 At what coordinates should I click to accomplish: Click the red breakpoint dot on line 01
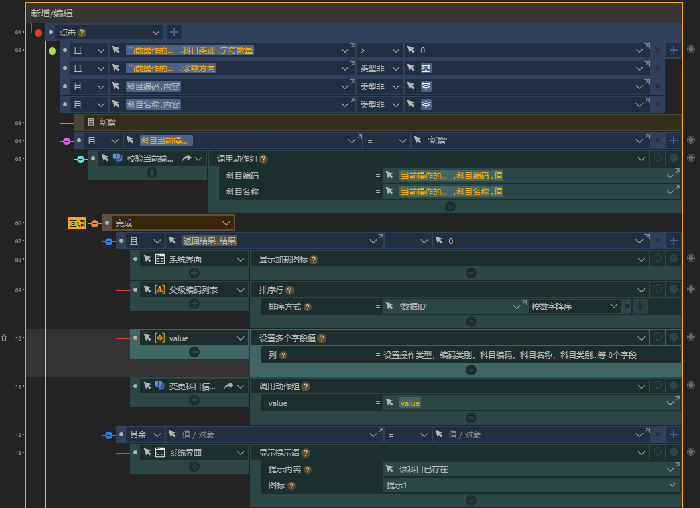tap(39, 33)
